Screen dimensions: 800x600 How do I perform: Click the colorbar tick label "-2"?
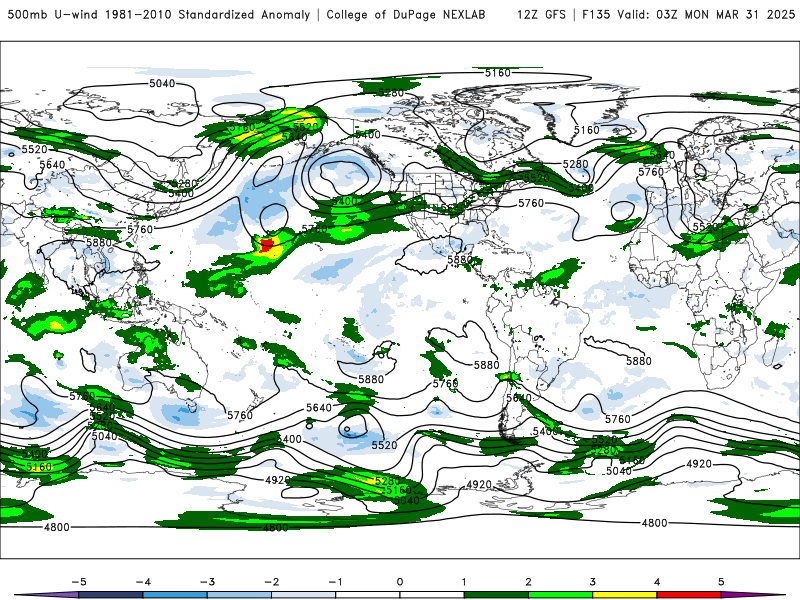click(x=271, y=582)
